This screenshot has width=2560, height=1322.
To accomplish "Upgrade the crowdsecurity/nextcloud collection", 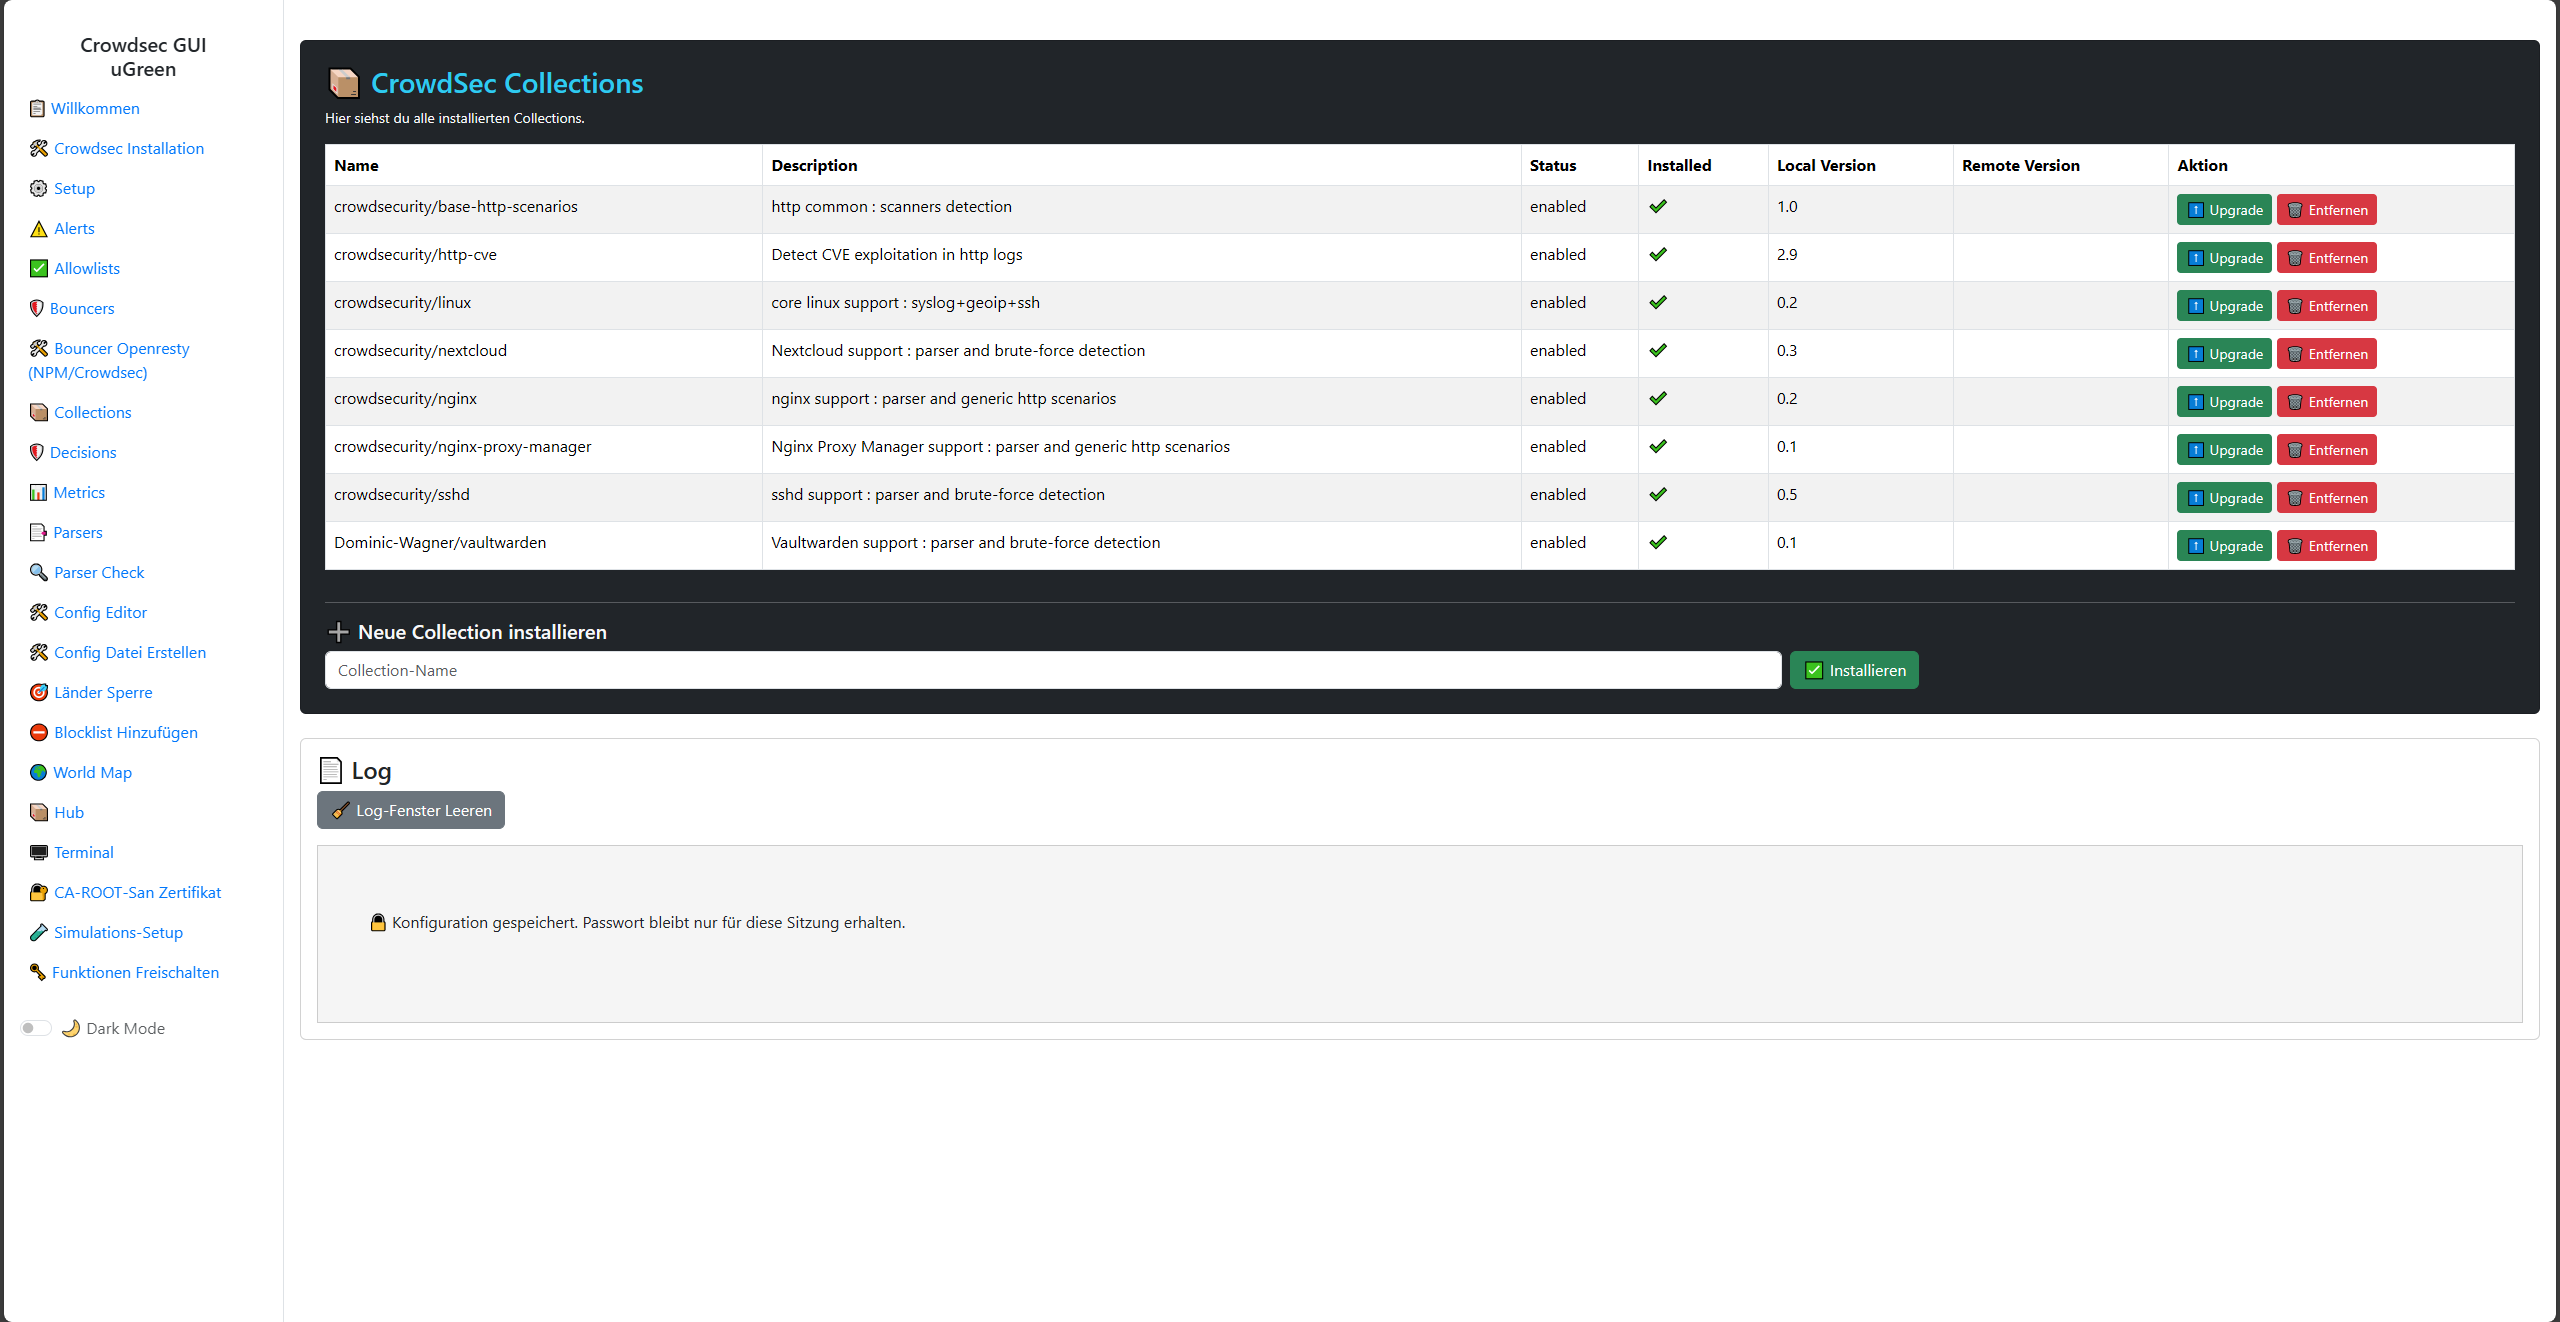I will tap(2224, 354).
